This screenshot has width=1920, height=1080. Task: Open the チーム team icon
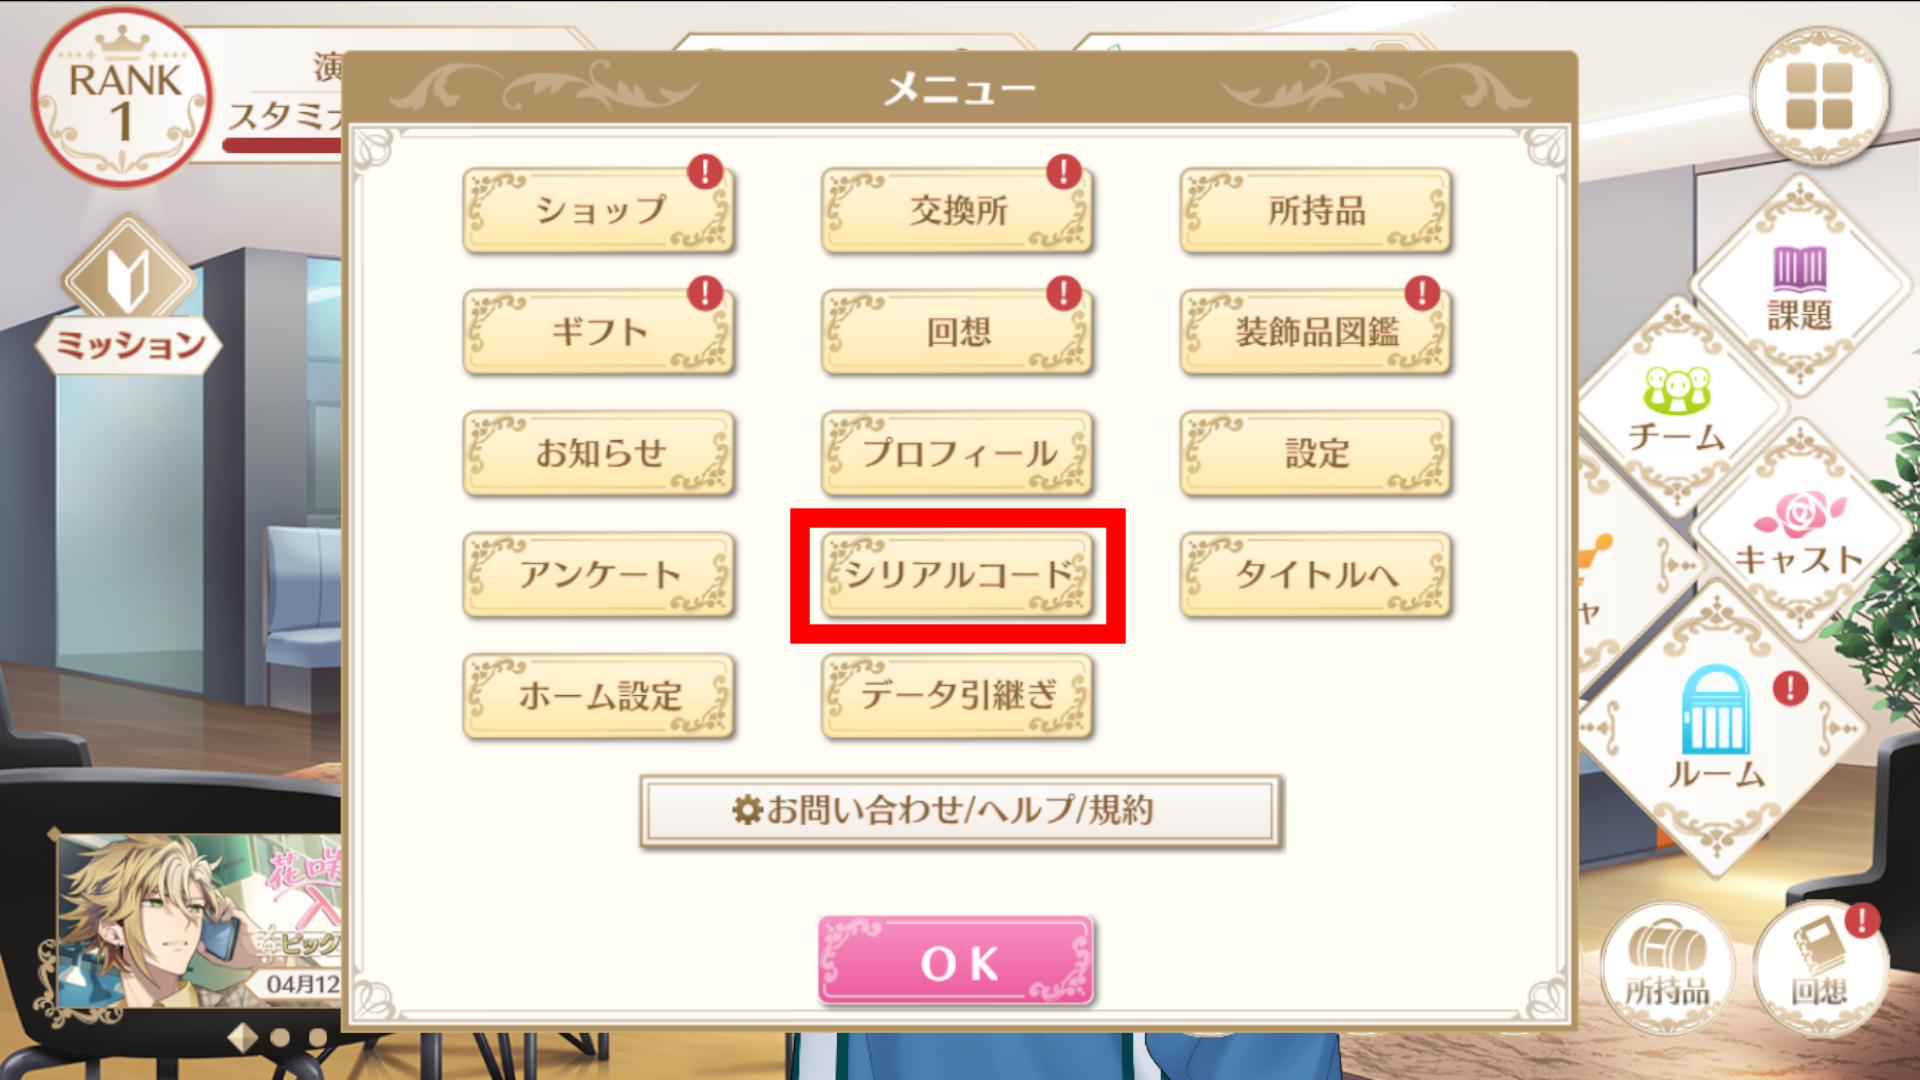tap(1678, 410)
